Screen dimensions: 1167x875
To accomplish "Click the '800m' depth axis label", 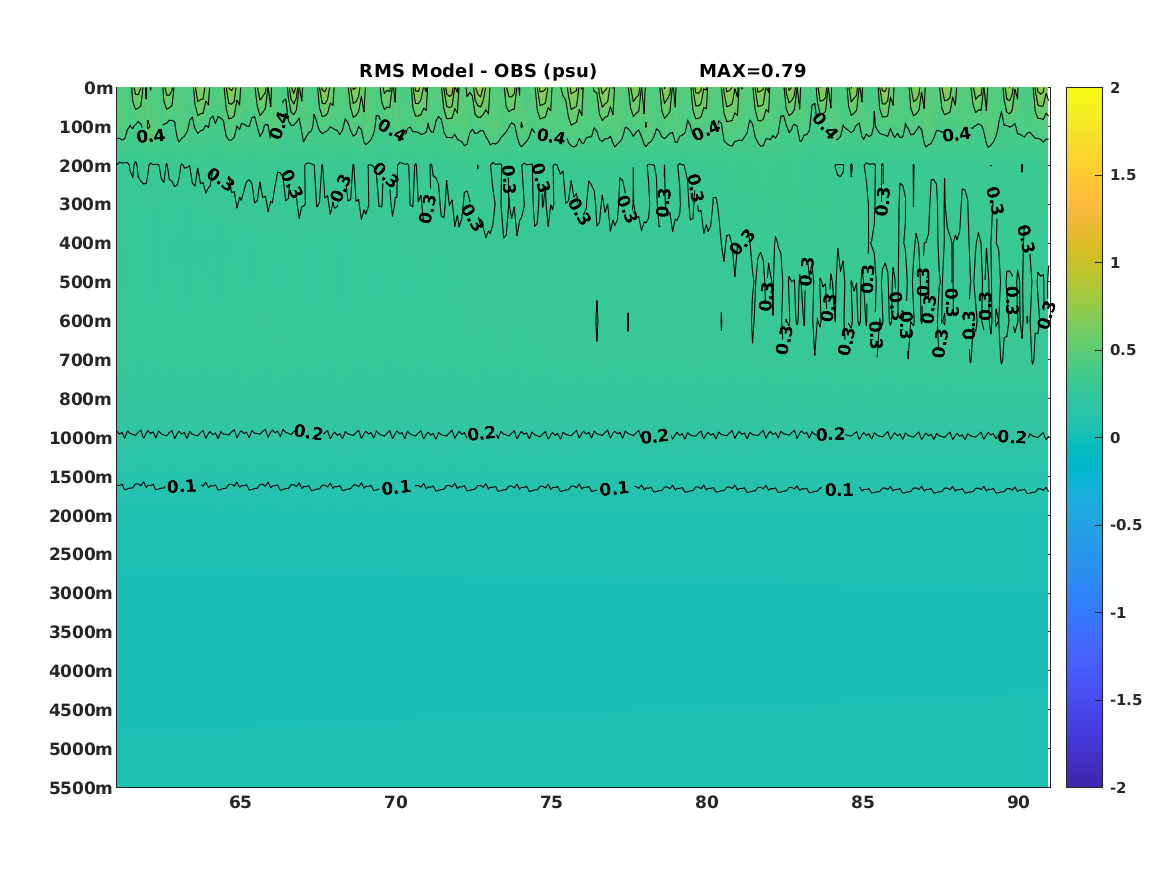I will click(86, 399).
